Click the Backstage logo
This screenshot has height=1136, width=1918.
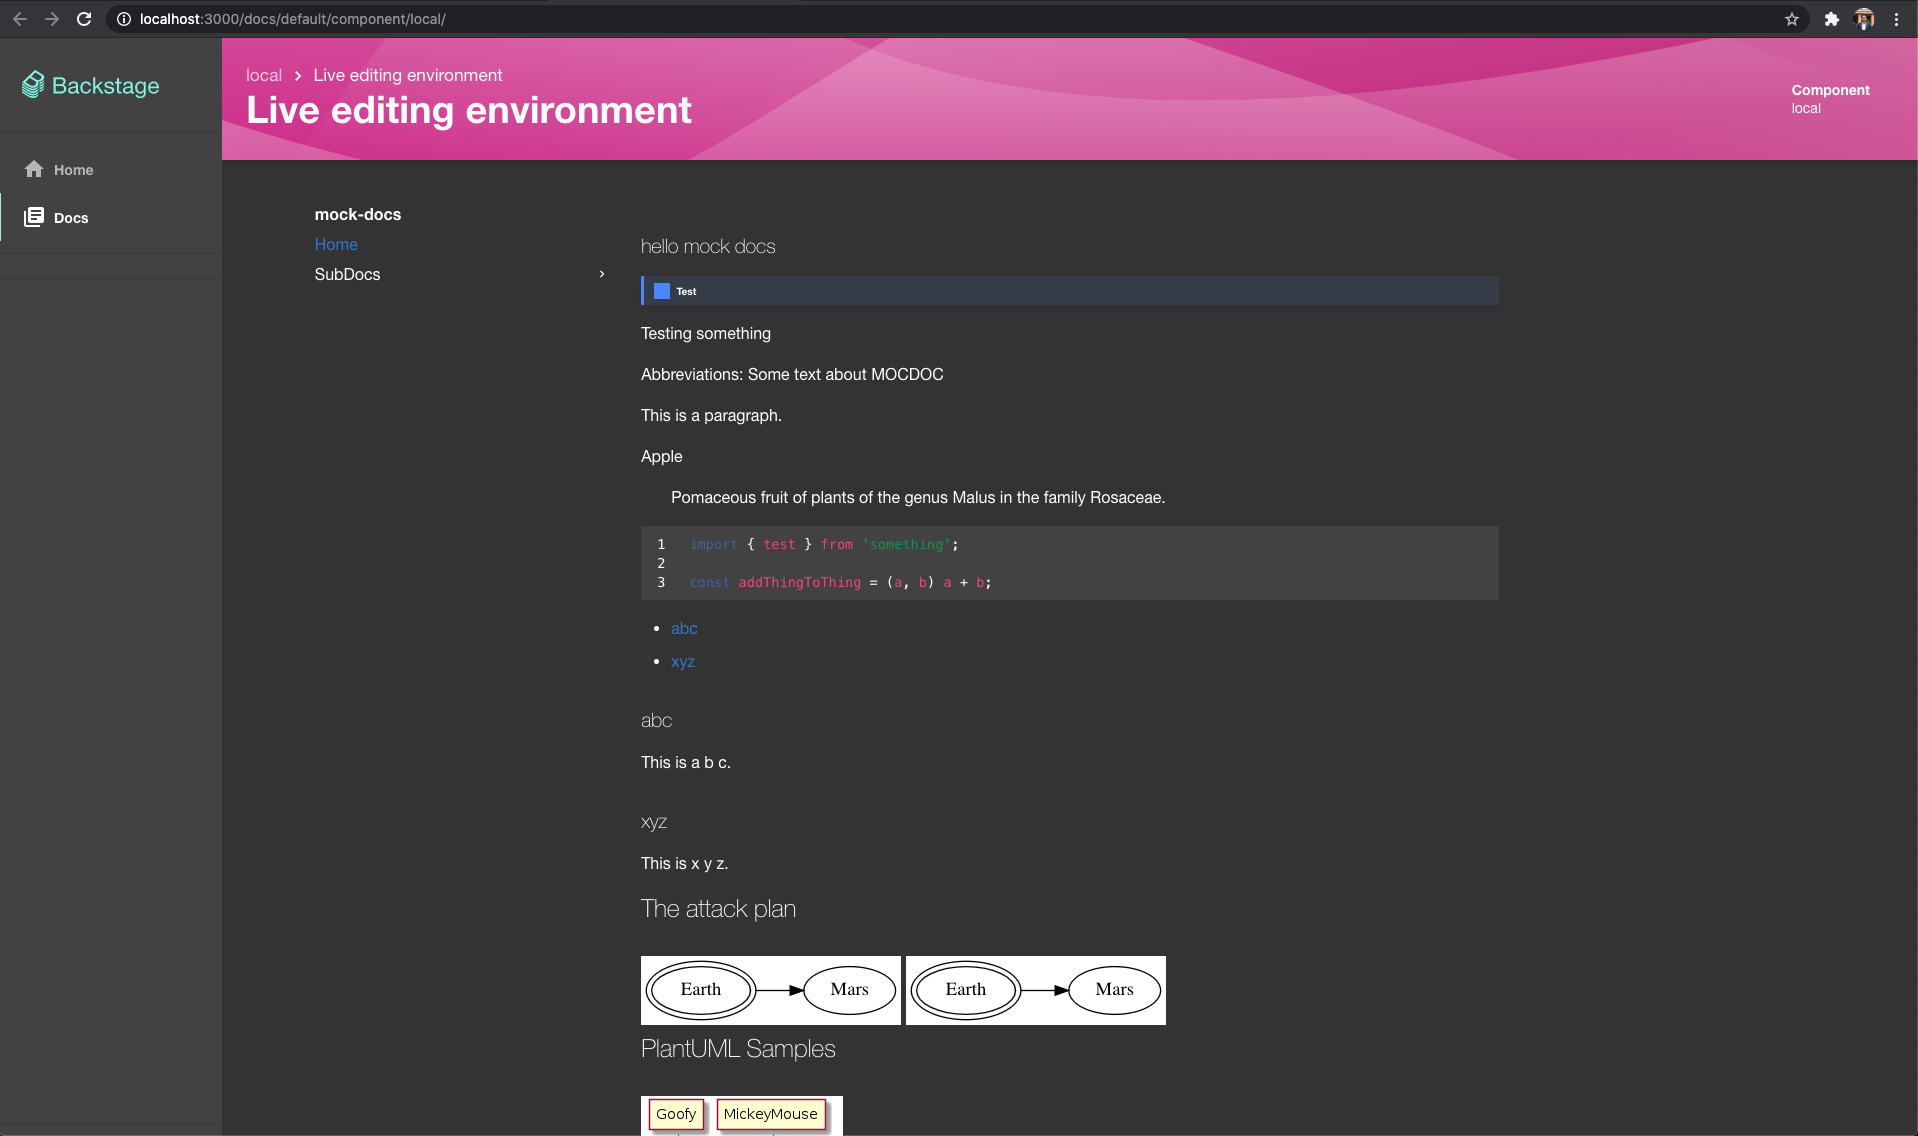[x=91, y=86]
